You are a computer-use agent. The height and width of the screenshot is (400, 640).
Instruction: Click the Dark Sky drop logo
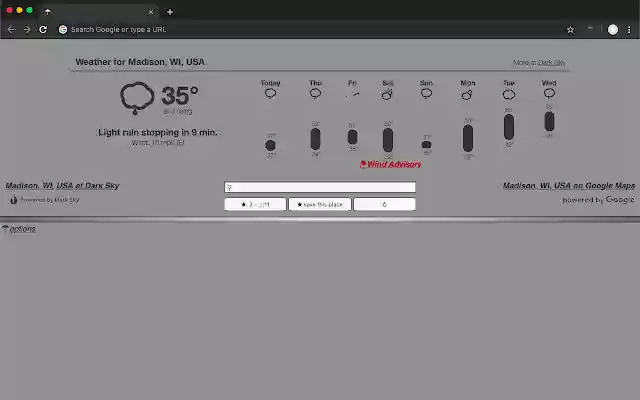point(14,200)
